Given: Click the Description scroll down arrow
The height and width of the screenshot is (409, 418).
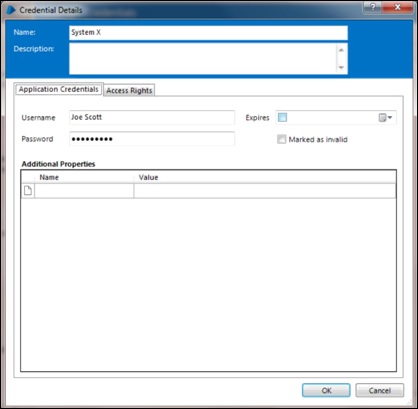Looking at the screenshot, I should tap(341, 67).
